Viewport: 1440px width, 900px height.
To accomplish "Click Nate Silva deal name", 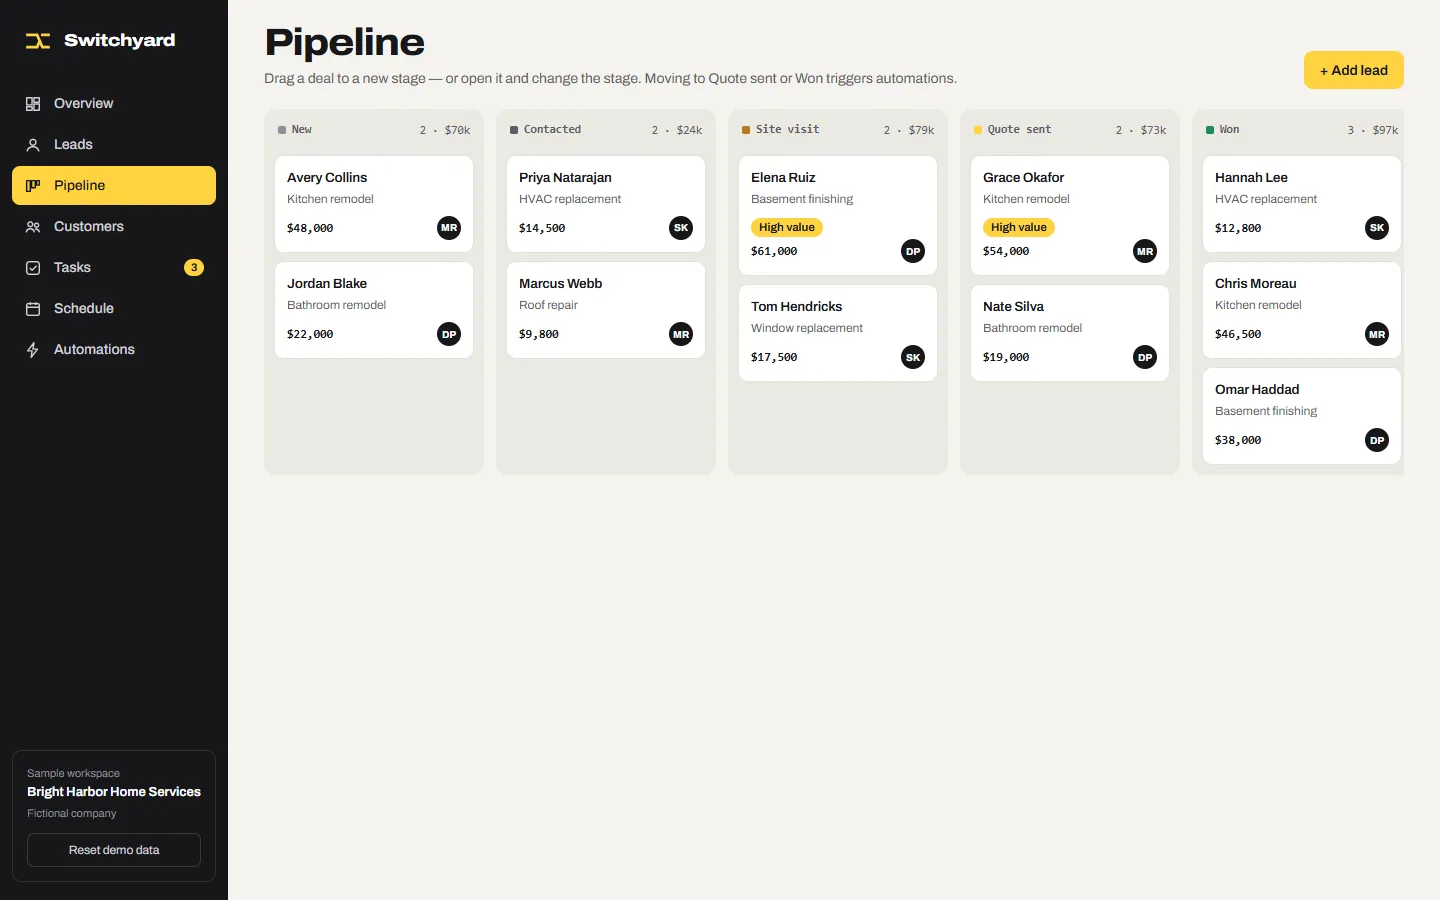I will (1013, 306).
